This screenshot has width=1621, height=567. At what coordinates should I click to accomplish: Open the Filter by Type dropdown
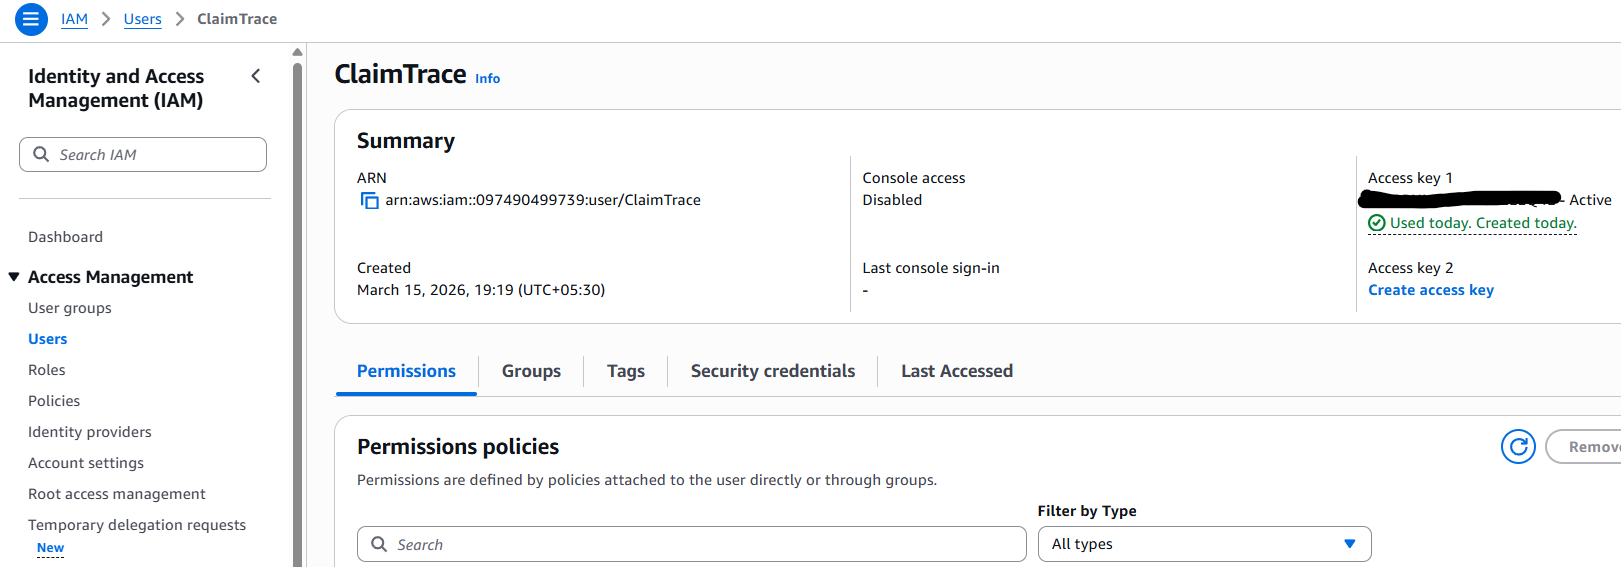(x=1203, y=544)
